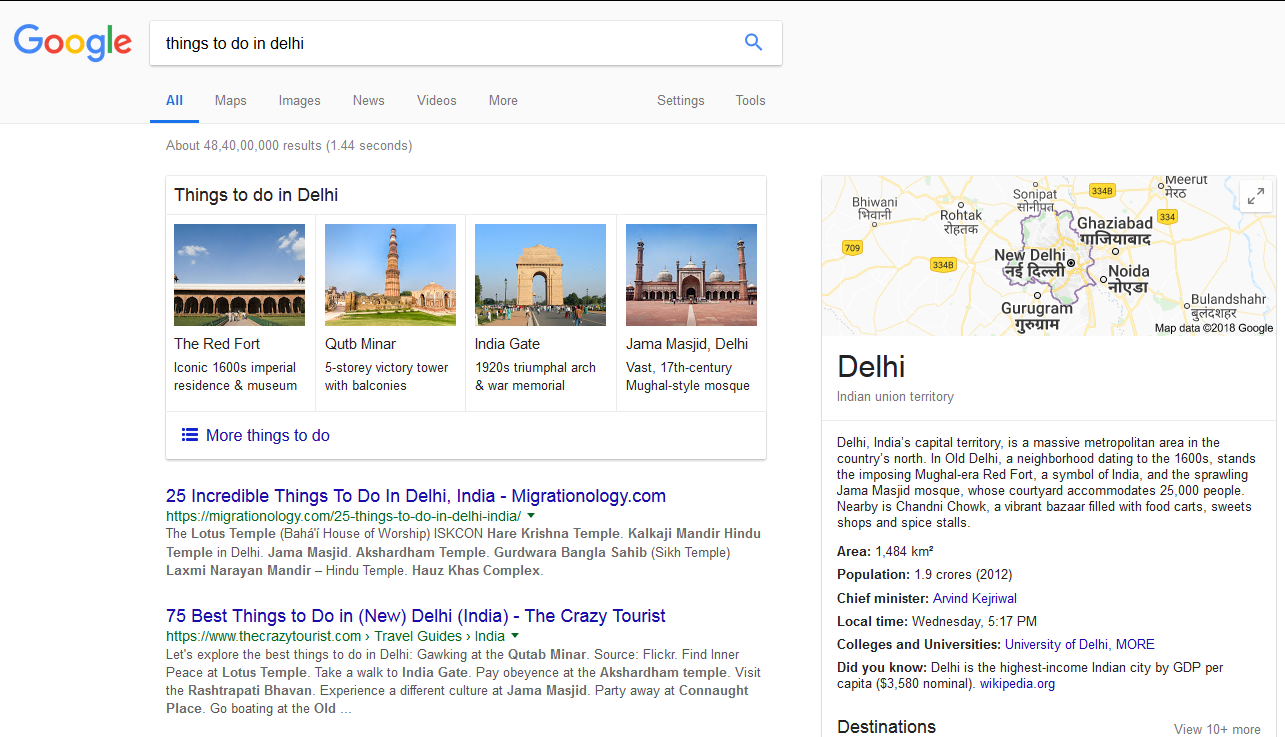The width and height of the screenshot is (1285, 737).
Task: Switch to the Images tab
Action: (299, 100)
